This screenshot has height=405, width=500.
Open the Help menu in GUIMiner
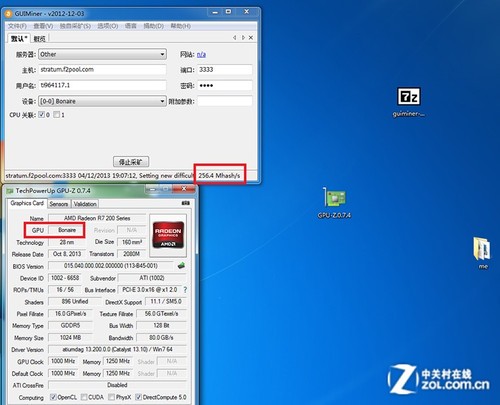pos(180,26)
